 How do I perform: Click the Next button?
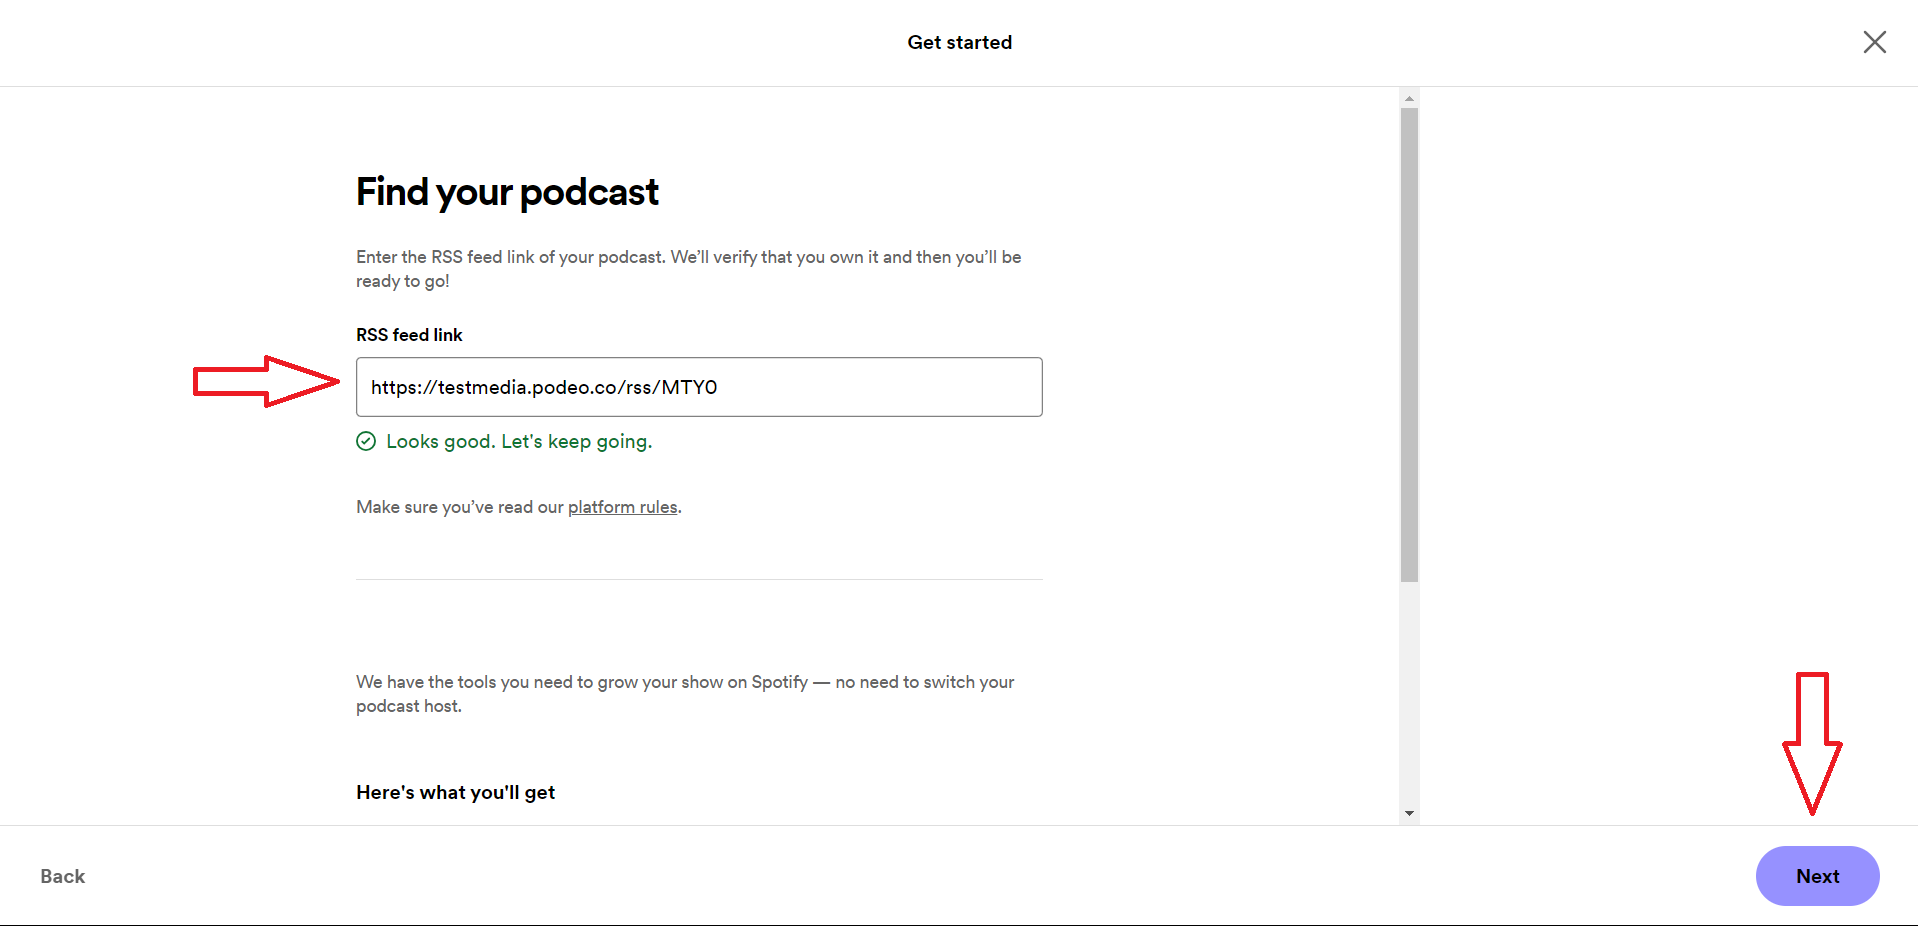tap(1817, 876)
